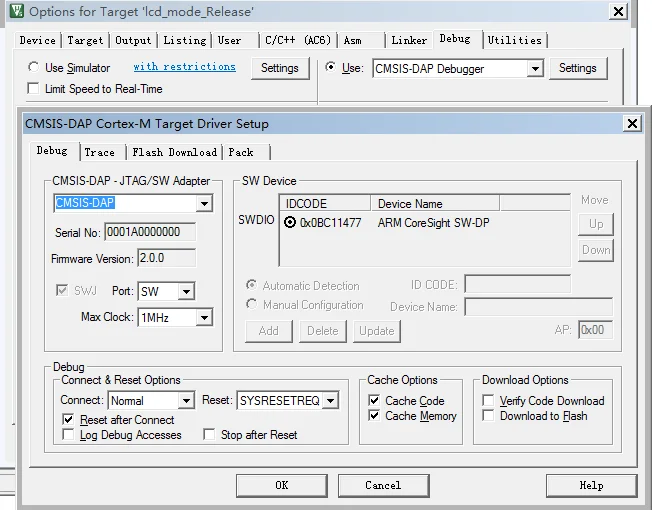Click the Keil uVision icon in the title bar
The height and width of the screenshot is (510, 652).
(x=17, y=11)
